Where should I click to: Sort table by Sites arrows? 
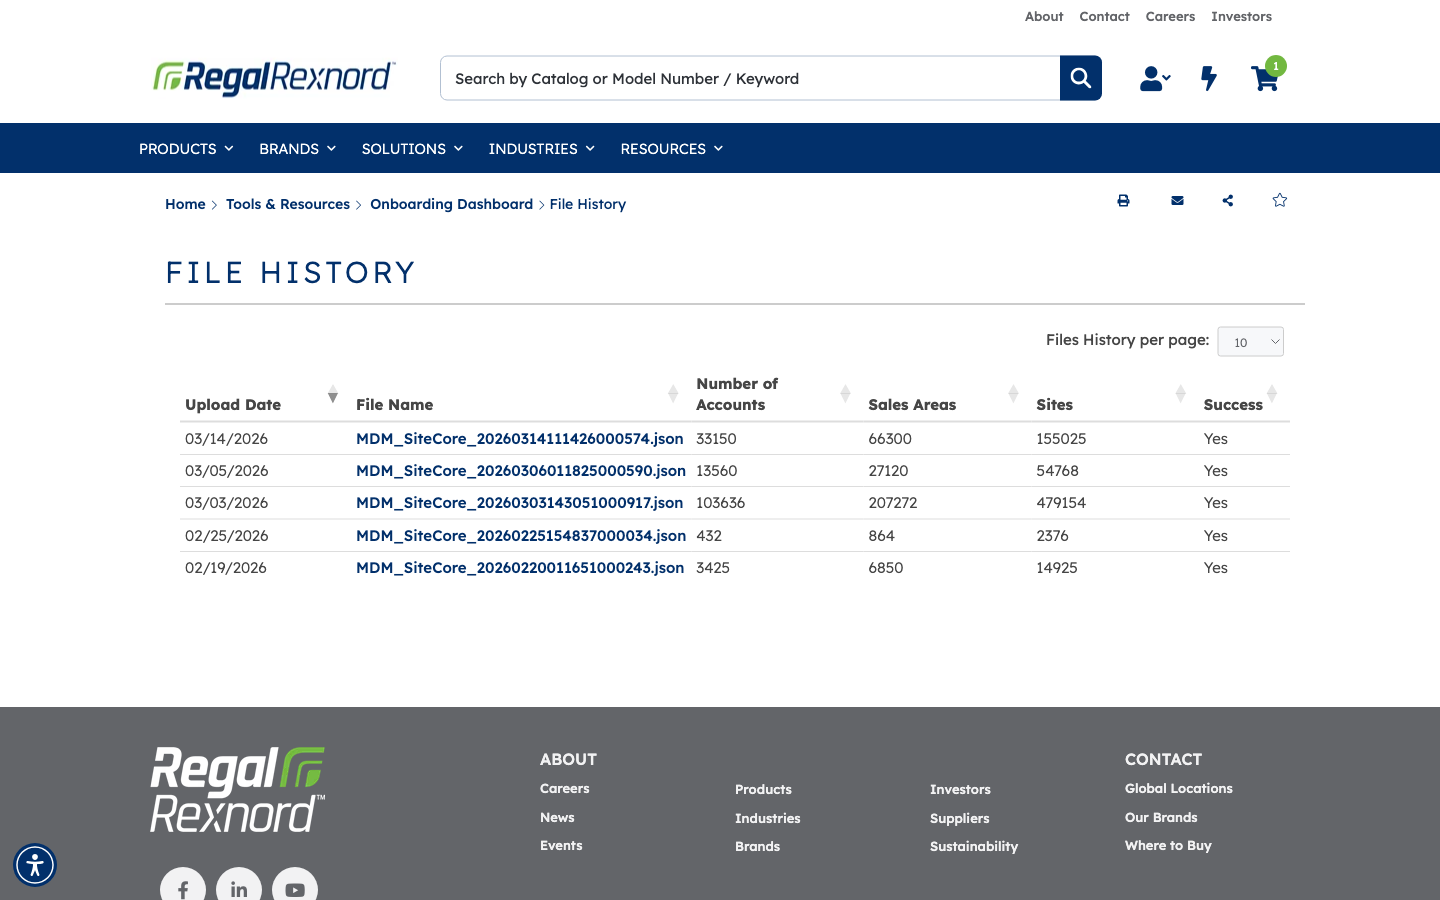pyautogui.click(x=1180, y=395)
